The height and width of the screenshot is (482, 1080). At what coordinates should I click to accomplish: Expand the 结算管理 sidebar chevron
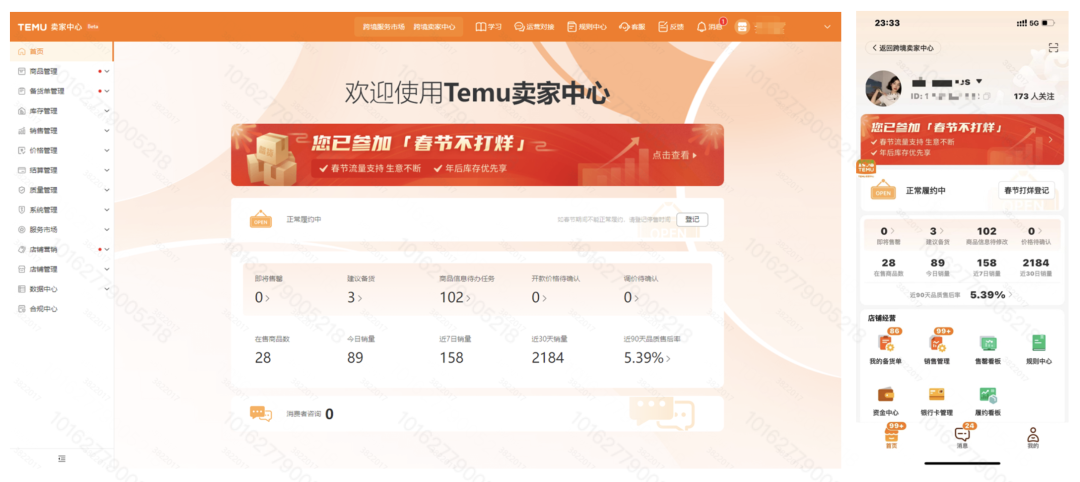[107, 170]
